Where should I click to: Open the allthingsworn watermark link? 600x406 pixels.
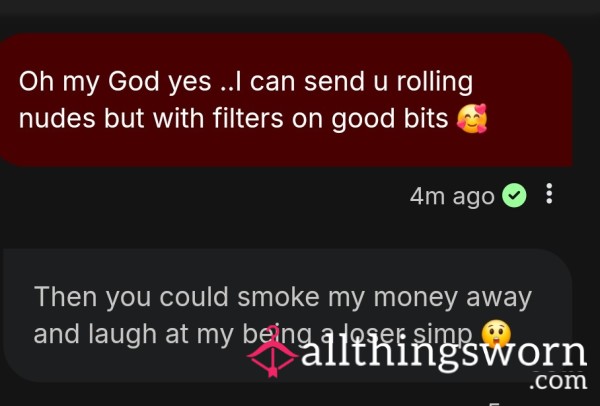444,352
